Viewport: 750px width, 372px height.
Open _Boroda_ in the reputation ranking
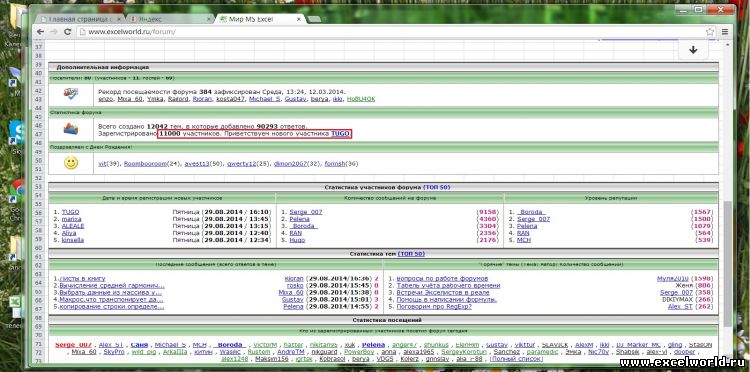(x=531, y=212)
